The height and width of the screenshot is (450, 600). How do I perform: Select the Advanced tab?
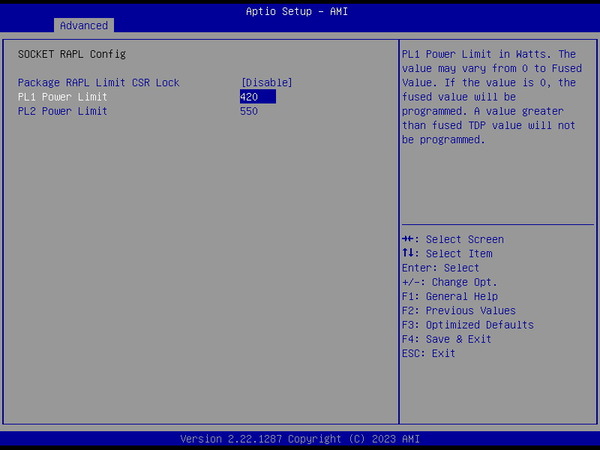[83, 25]
